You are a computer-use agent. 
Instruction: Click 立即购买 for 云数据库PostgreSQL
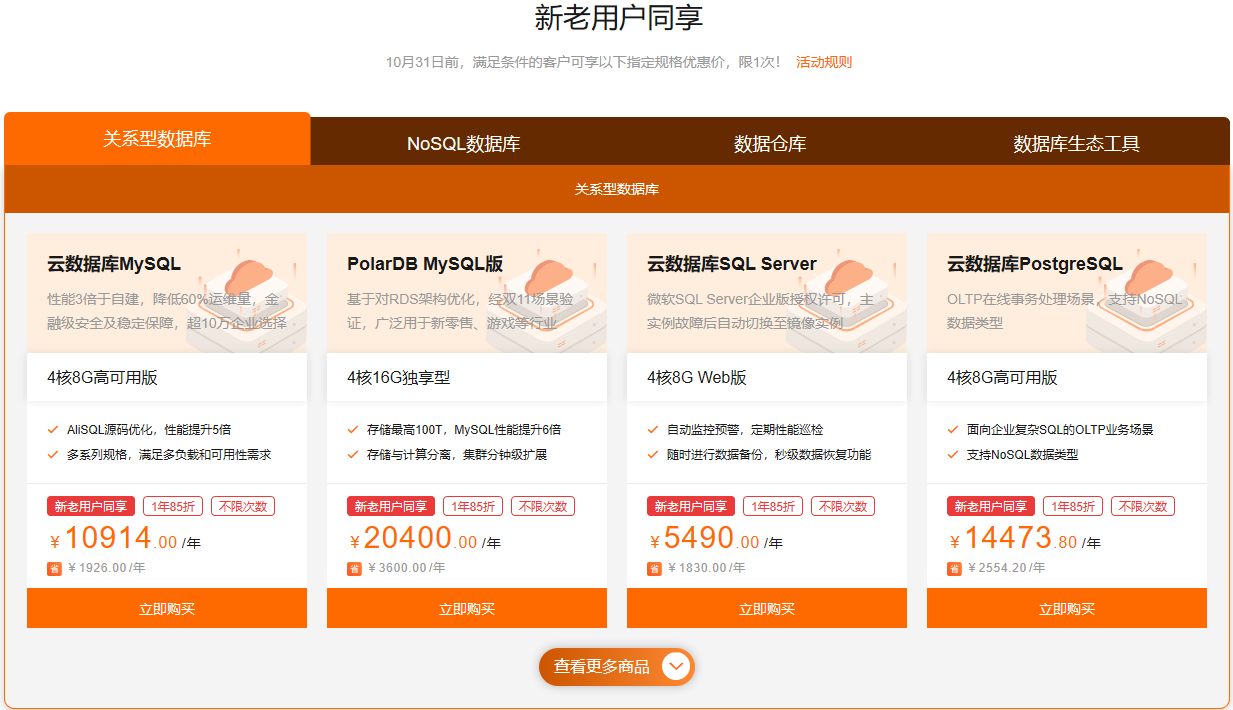(1067, 608)
